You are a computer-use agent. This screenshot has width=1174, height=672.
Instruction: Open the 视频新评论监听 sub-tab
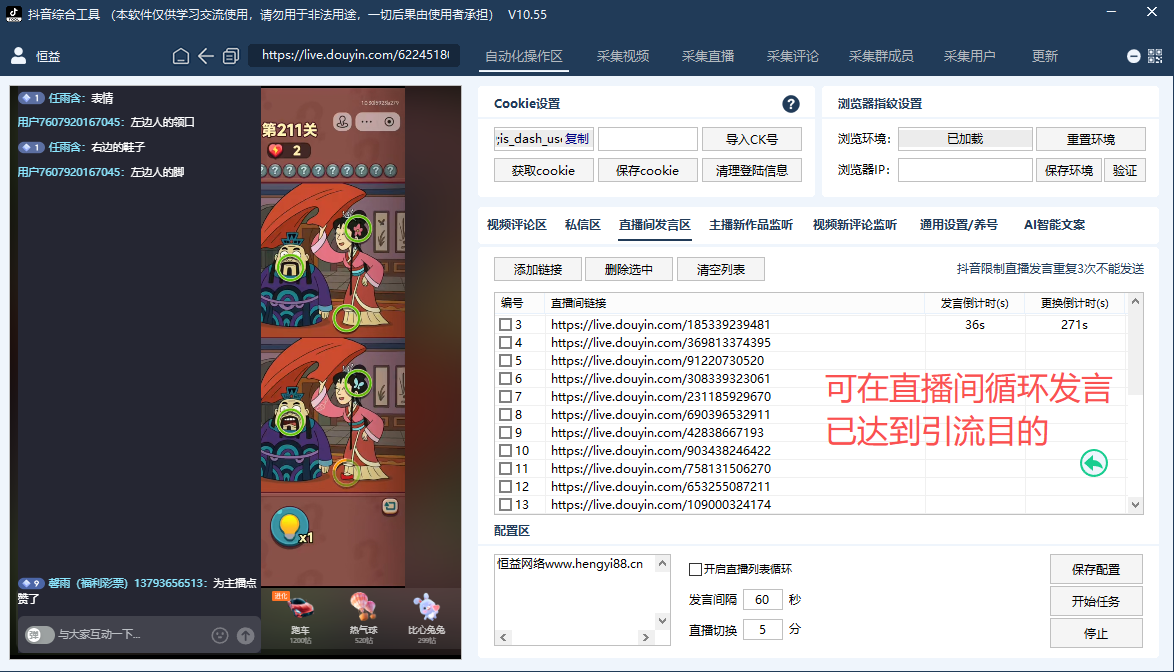[x=855, y=224]
